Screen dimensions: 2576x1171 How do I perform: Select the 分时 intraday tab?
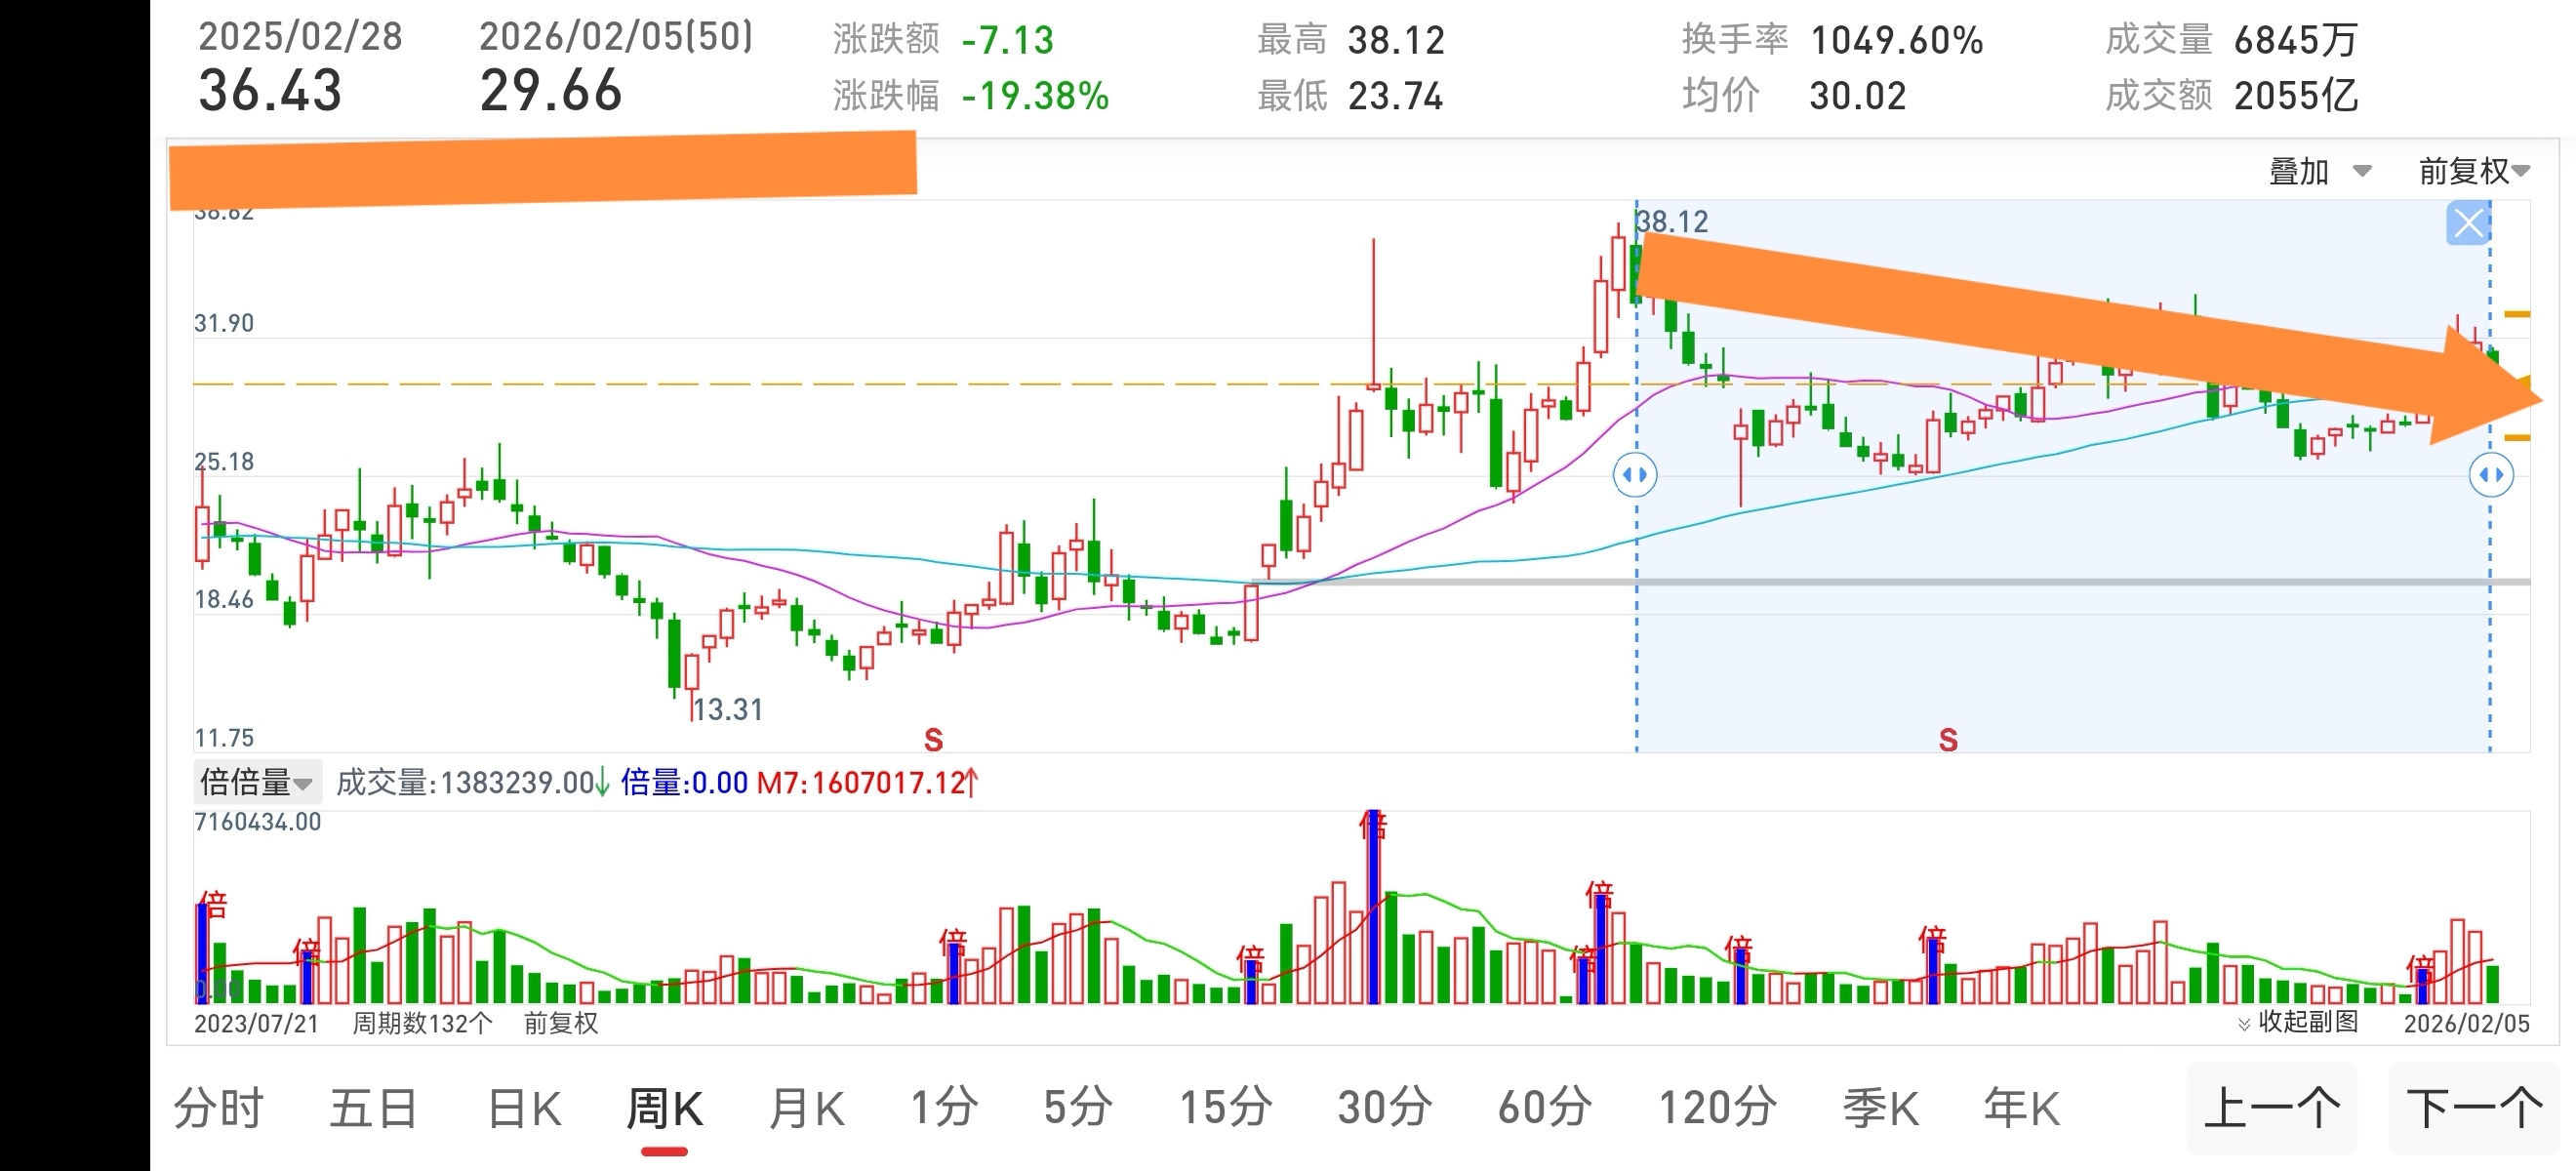tap(218, 1108)
